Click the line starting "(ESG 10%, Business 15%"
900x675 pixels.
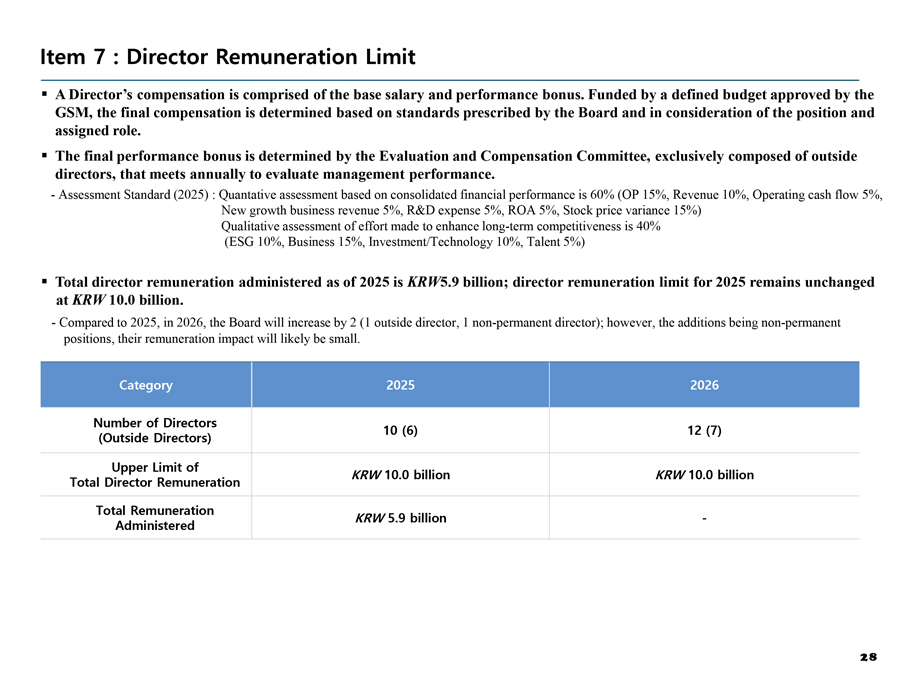(x=403, y=242)
